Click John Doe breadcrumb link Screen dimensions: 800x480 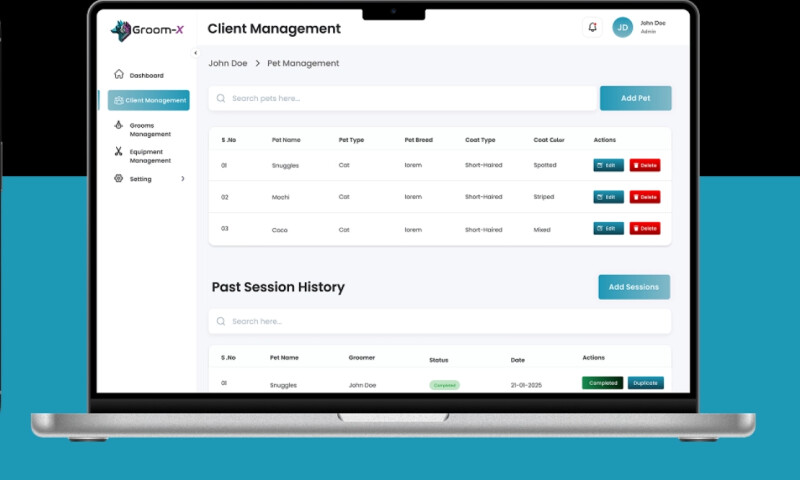(x=227, y=63)
